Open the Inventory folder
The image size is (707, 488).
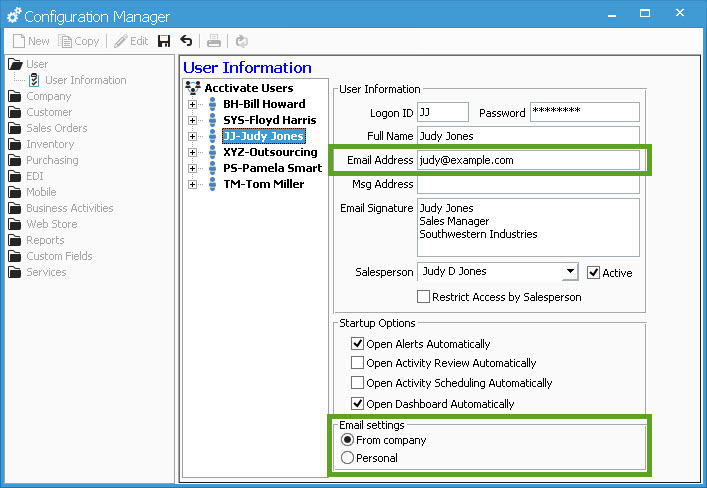pyautogui.click(x=41, y=144)
